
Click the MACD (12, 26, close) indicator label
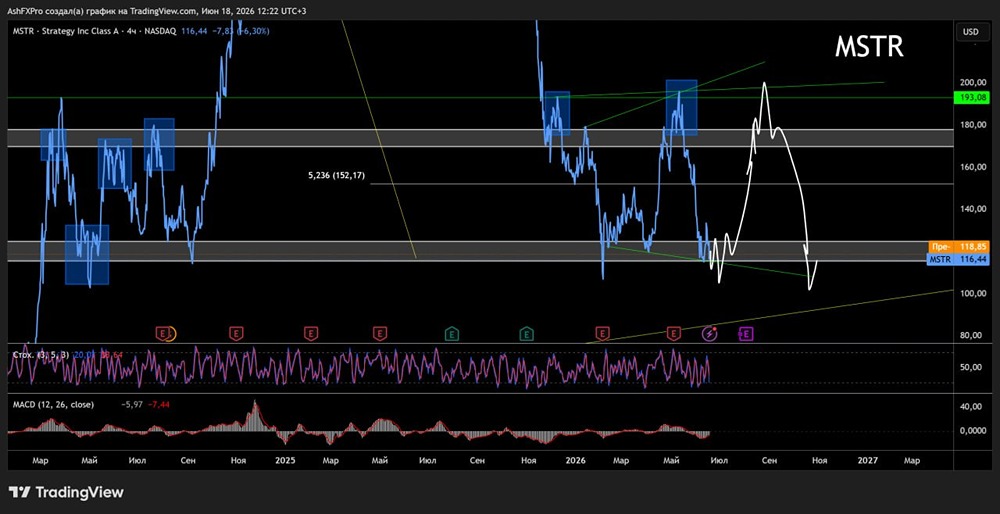[x=53, y=404]
